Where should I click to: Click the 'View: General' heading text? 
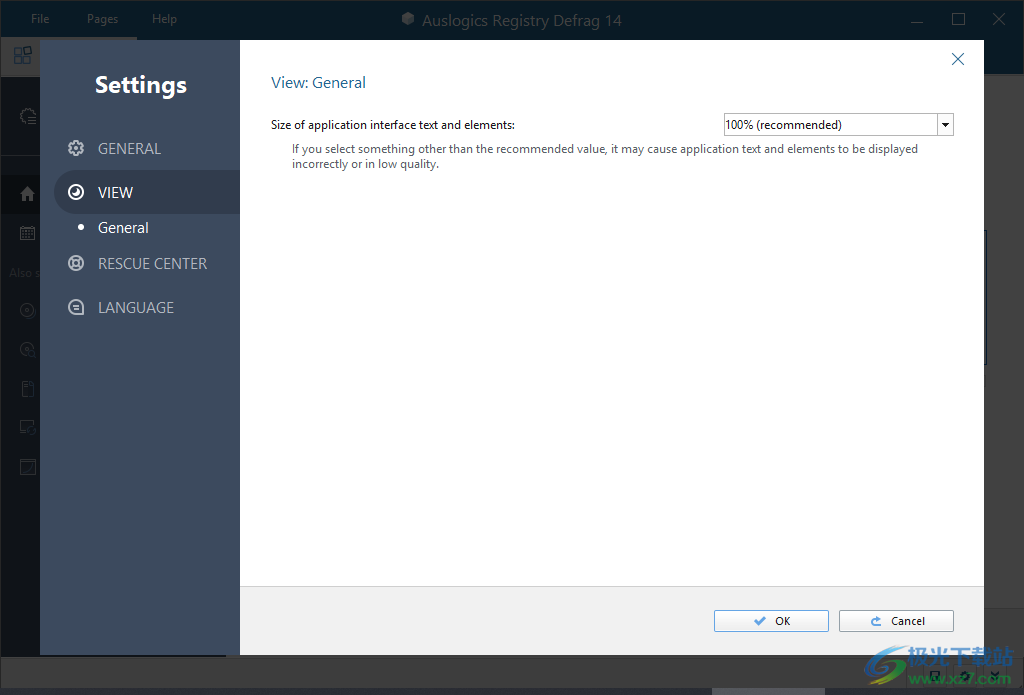coord(318,82)
